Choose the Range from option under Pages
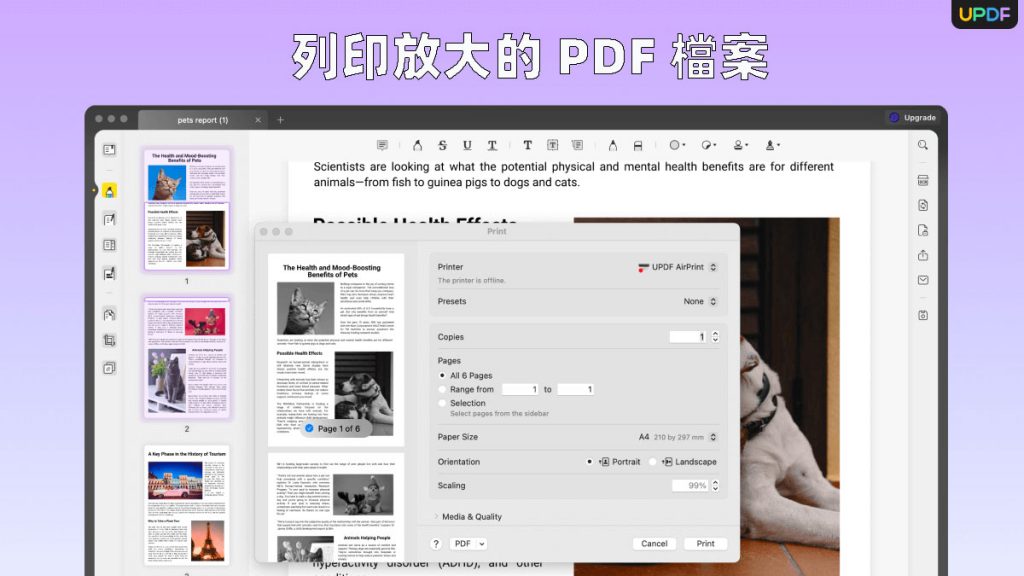Screen dimensions: 1024x576 tap(443, 389)
